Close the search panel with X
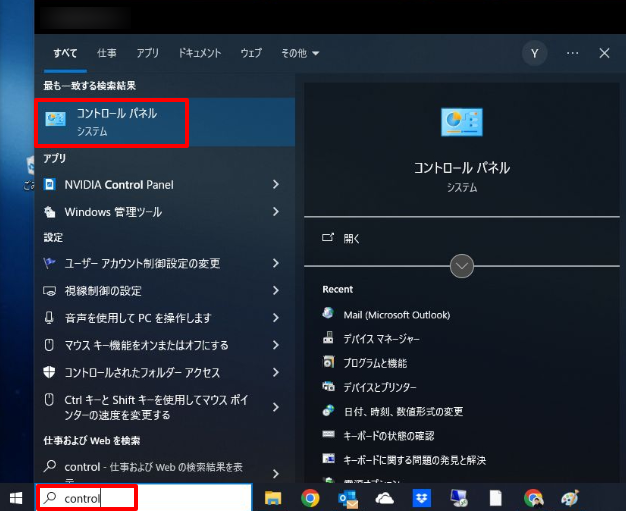Screen dimensions: 626x511 tap(604, 53)
